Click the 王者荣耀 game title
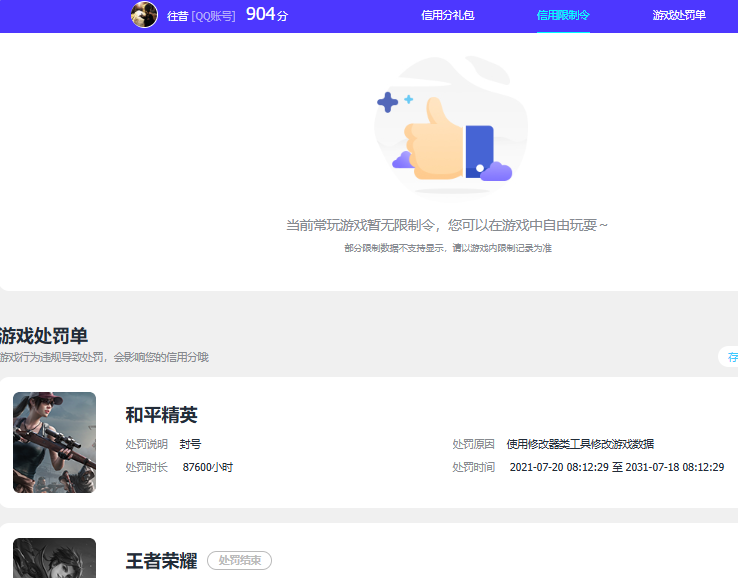This screenshot has width=738, height=578. click(161, 561)
